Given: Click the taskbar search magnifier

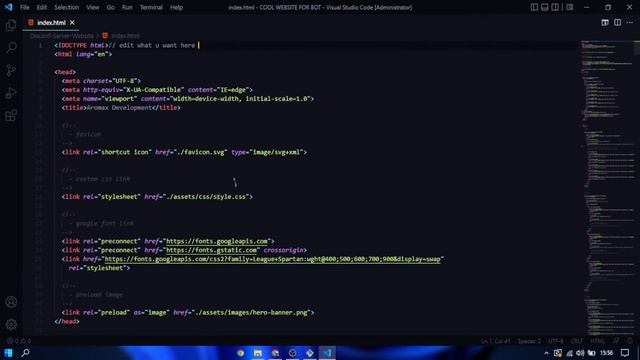Looking at the screenshot, I should (x=25, y=353).
